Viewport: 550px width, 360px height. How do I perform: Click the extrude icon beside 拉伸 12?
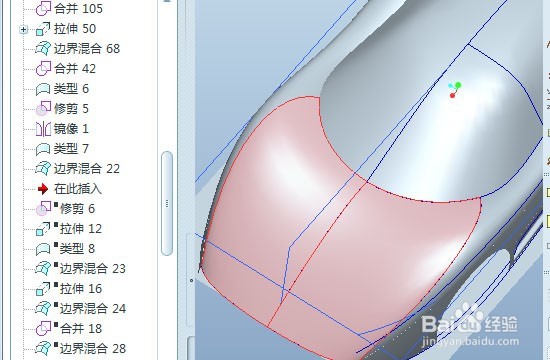coord(43,229)
